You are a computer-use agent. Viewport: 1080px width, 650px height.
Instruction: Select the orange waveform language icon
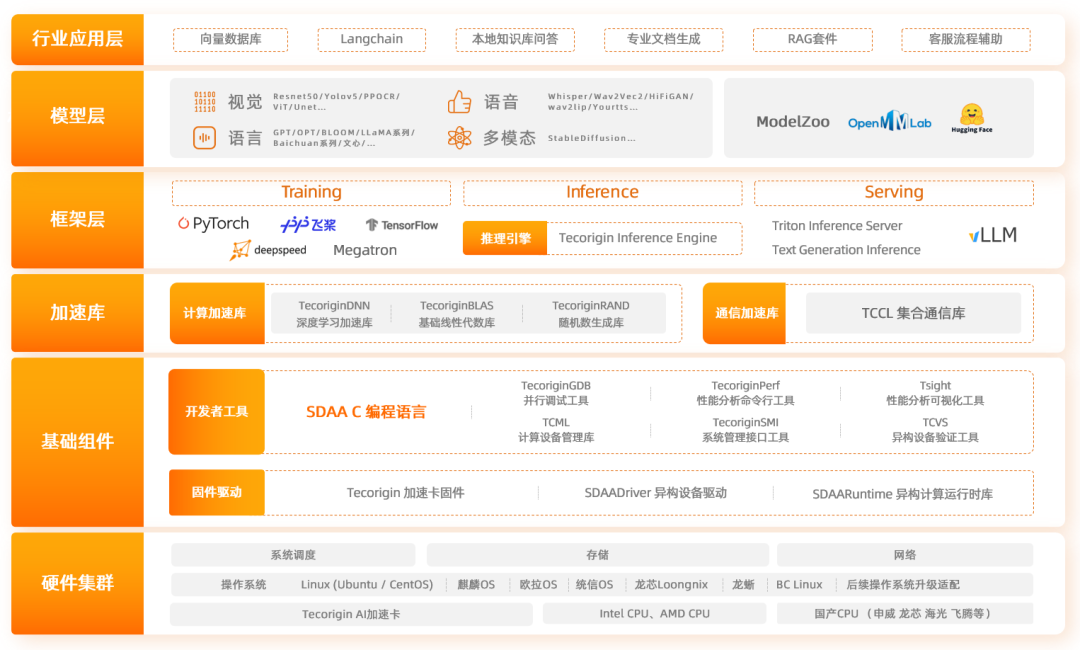pyautogui.click(x=204, y=138)
